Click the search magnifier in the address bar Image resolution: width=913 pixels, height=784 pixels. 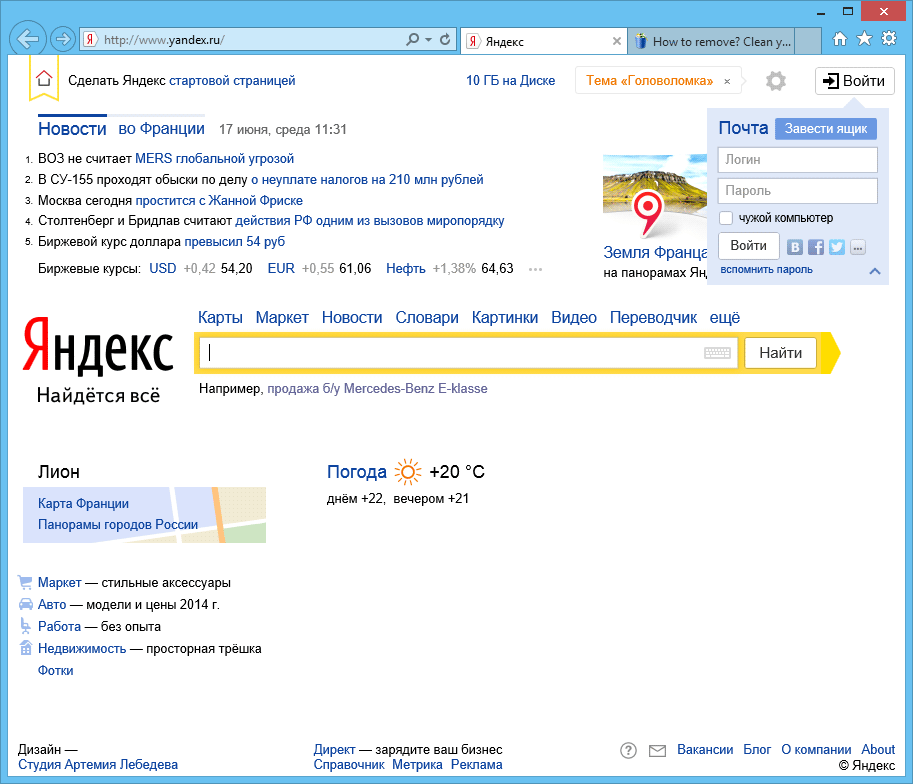413,40
